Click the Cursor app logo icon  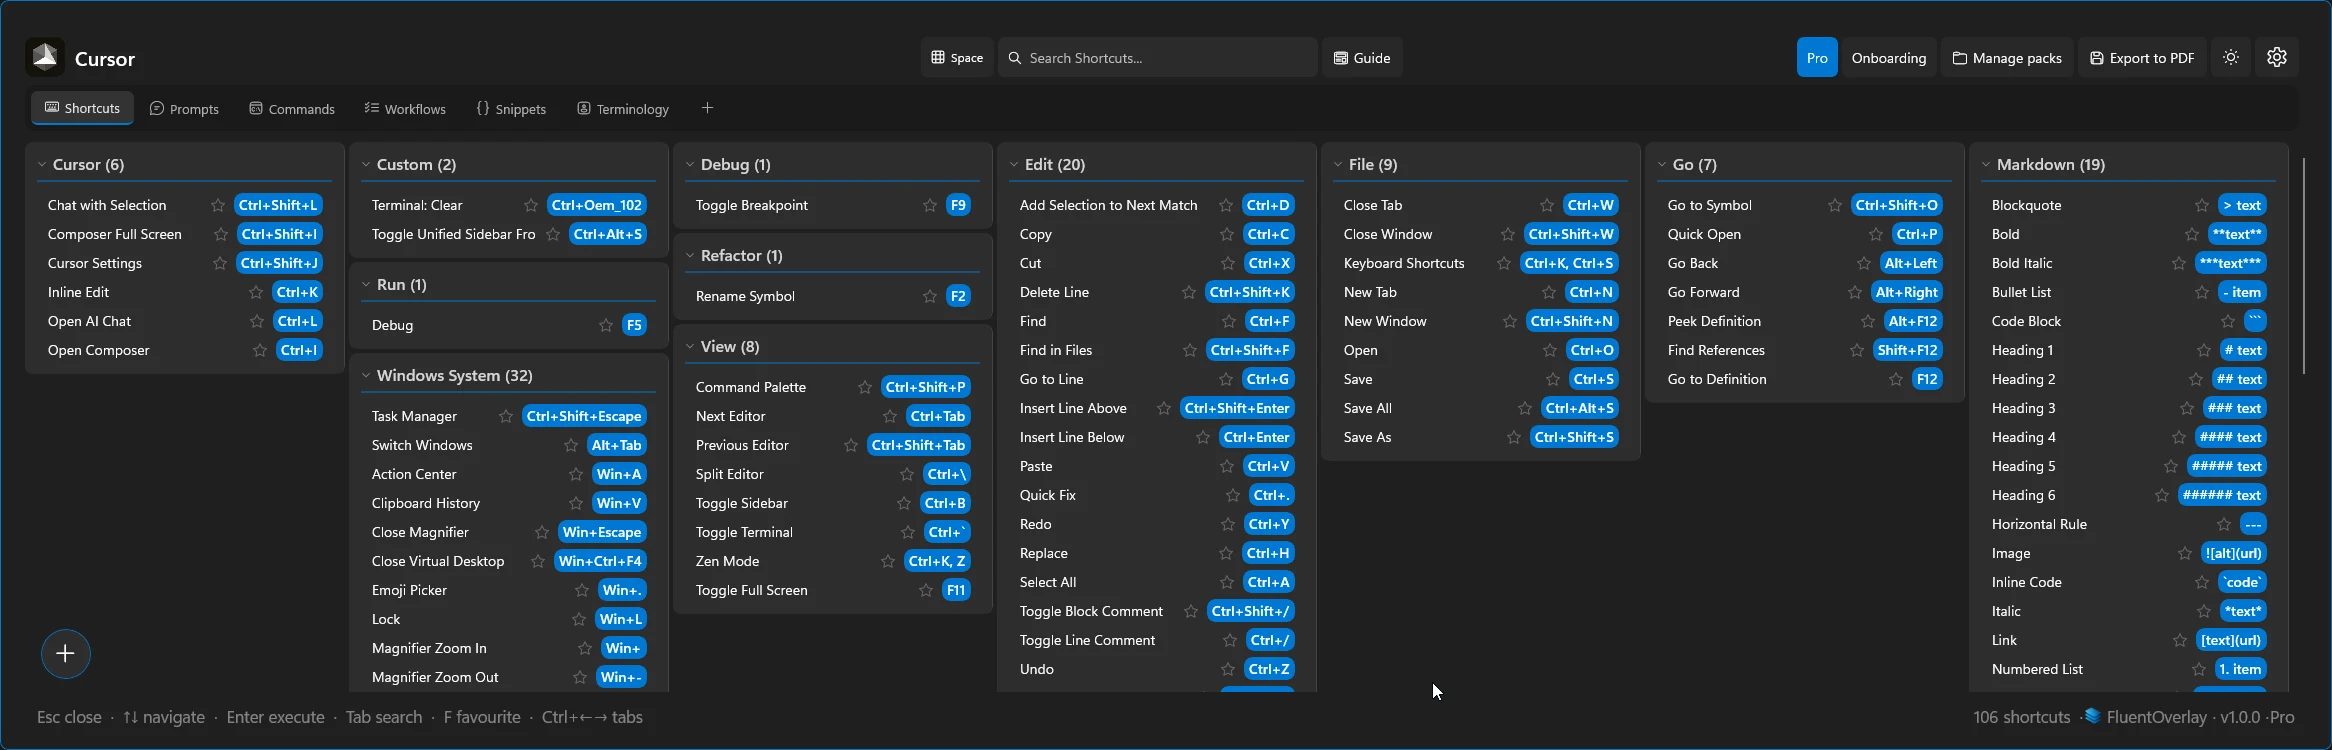pyautogui.click(x=45, y=58)
